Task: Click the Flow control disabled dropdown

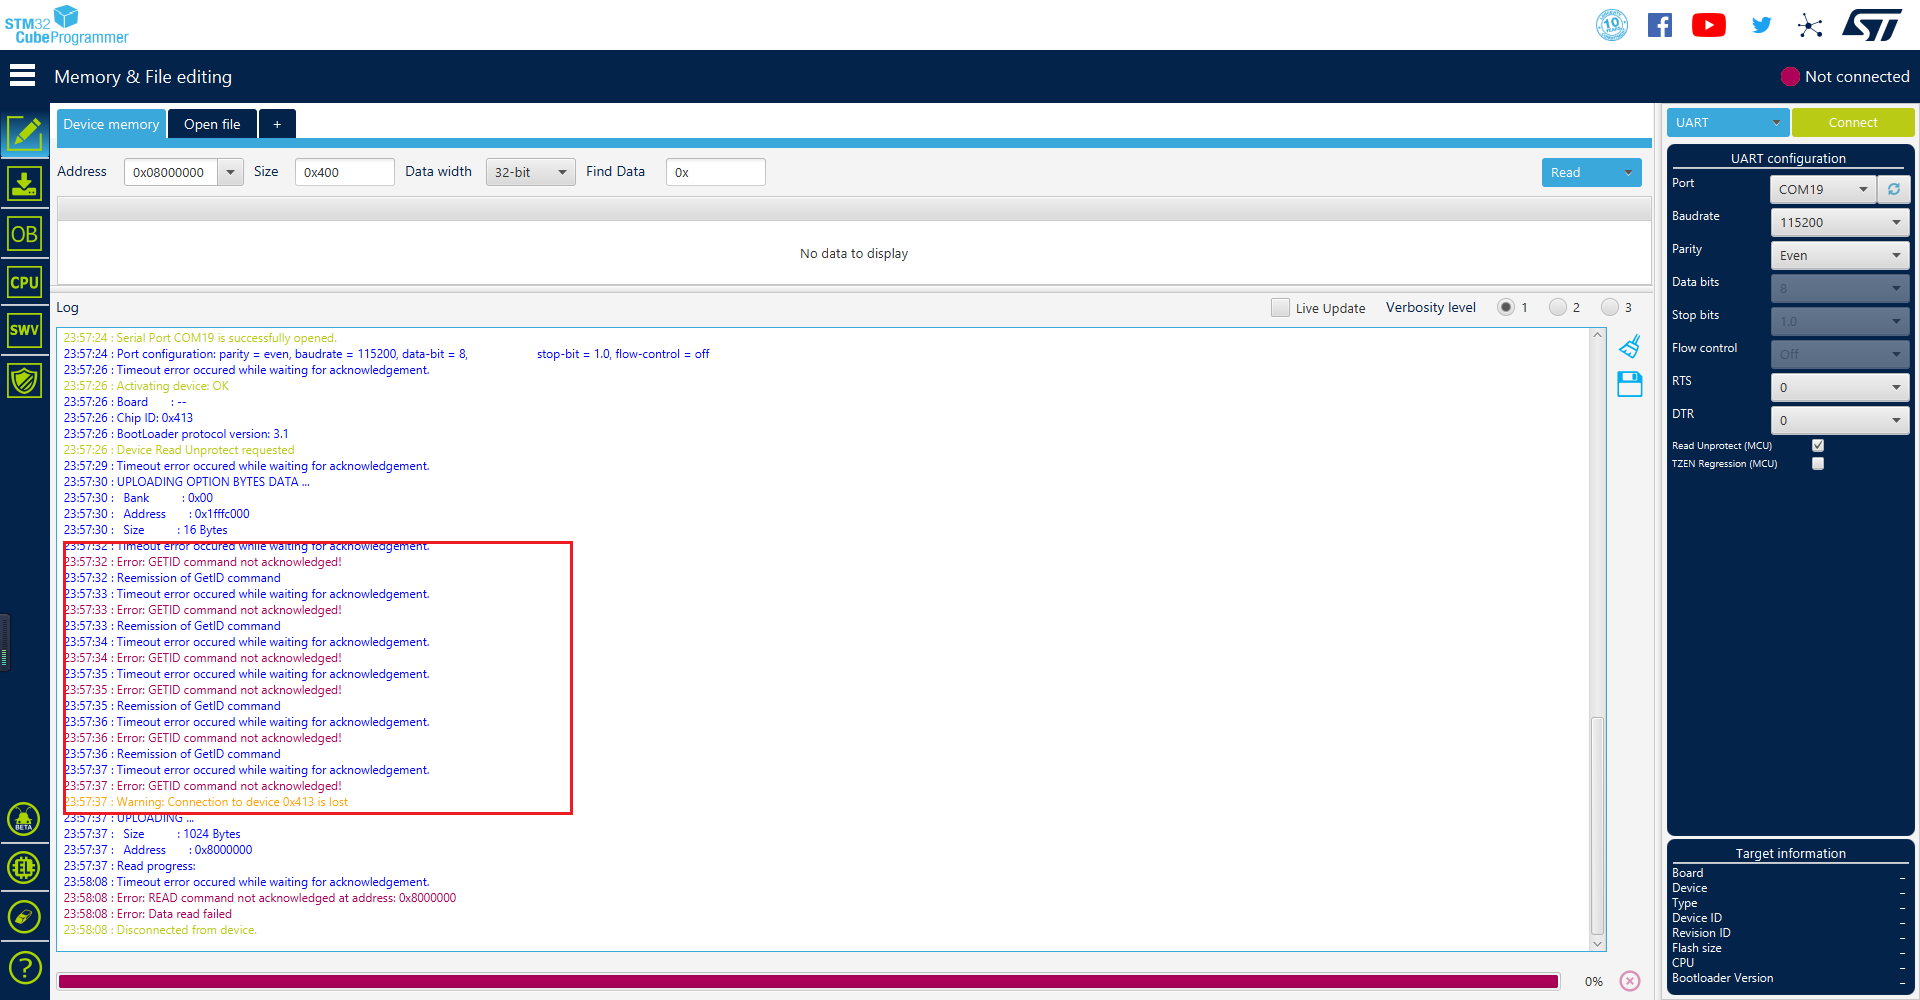Action: (1840, 354)
